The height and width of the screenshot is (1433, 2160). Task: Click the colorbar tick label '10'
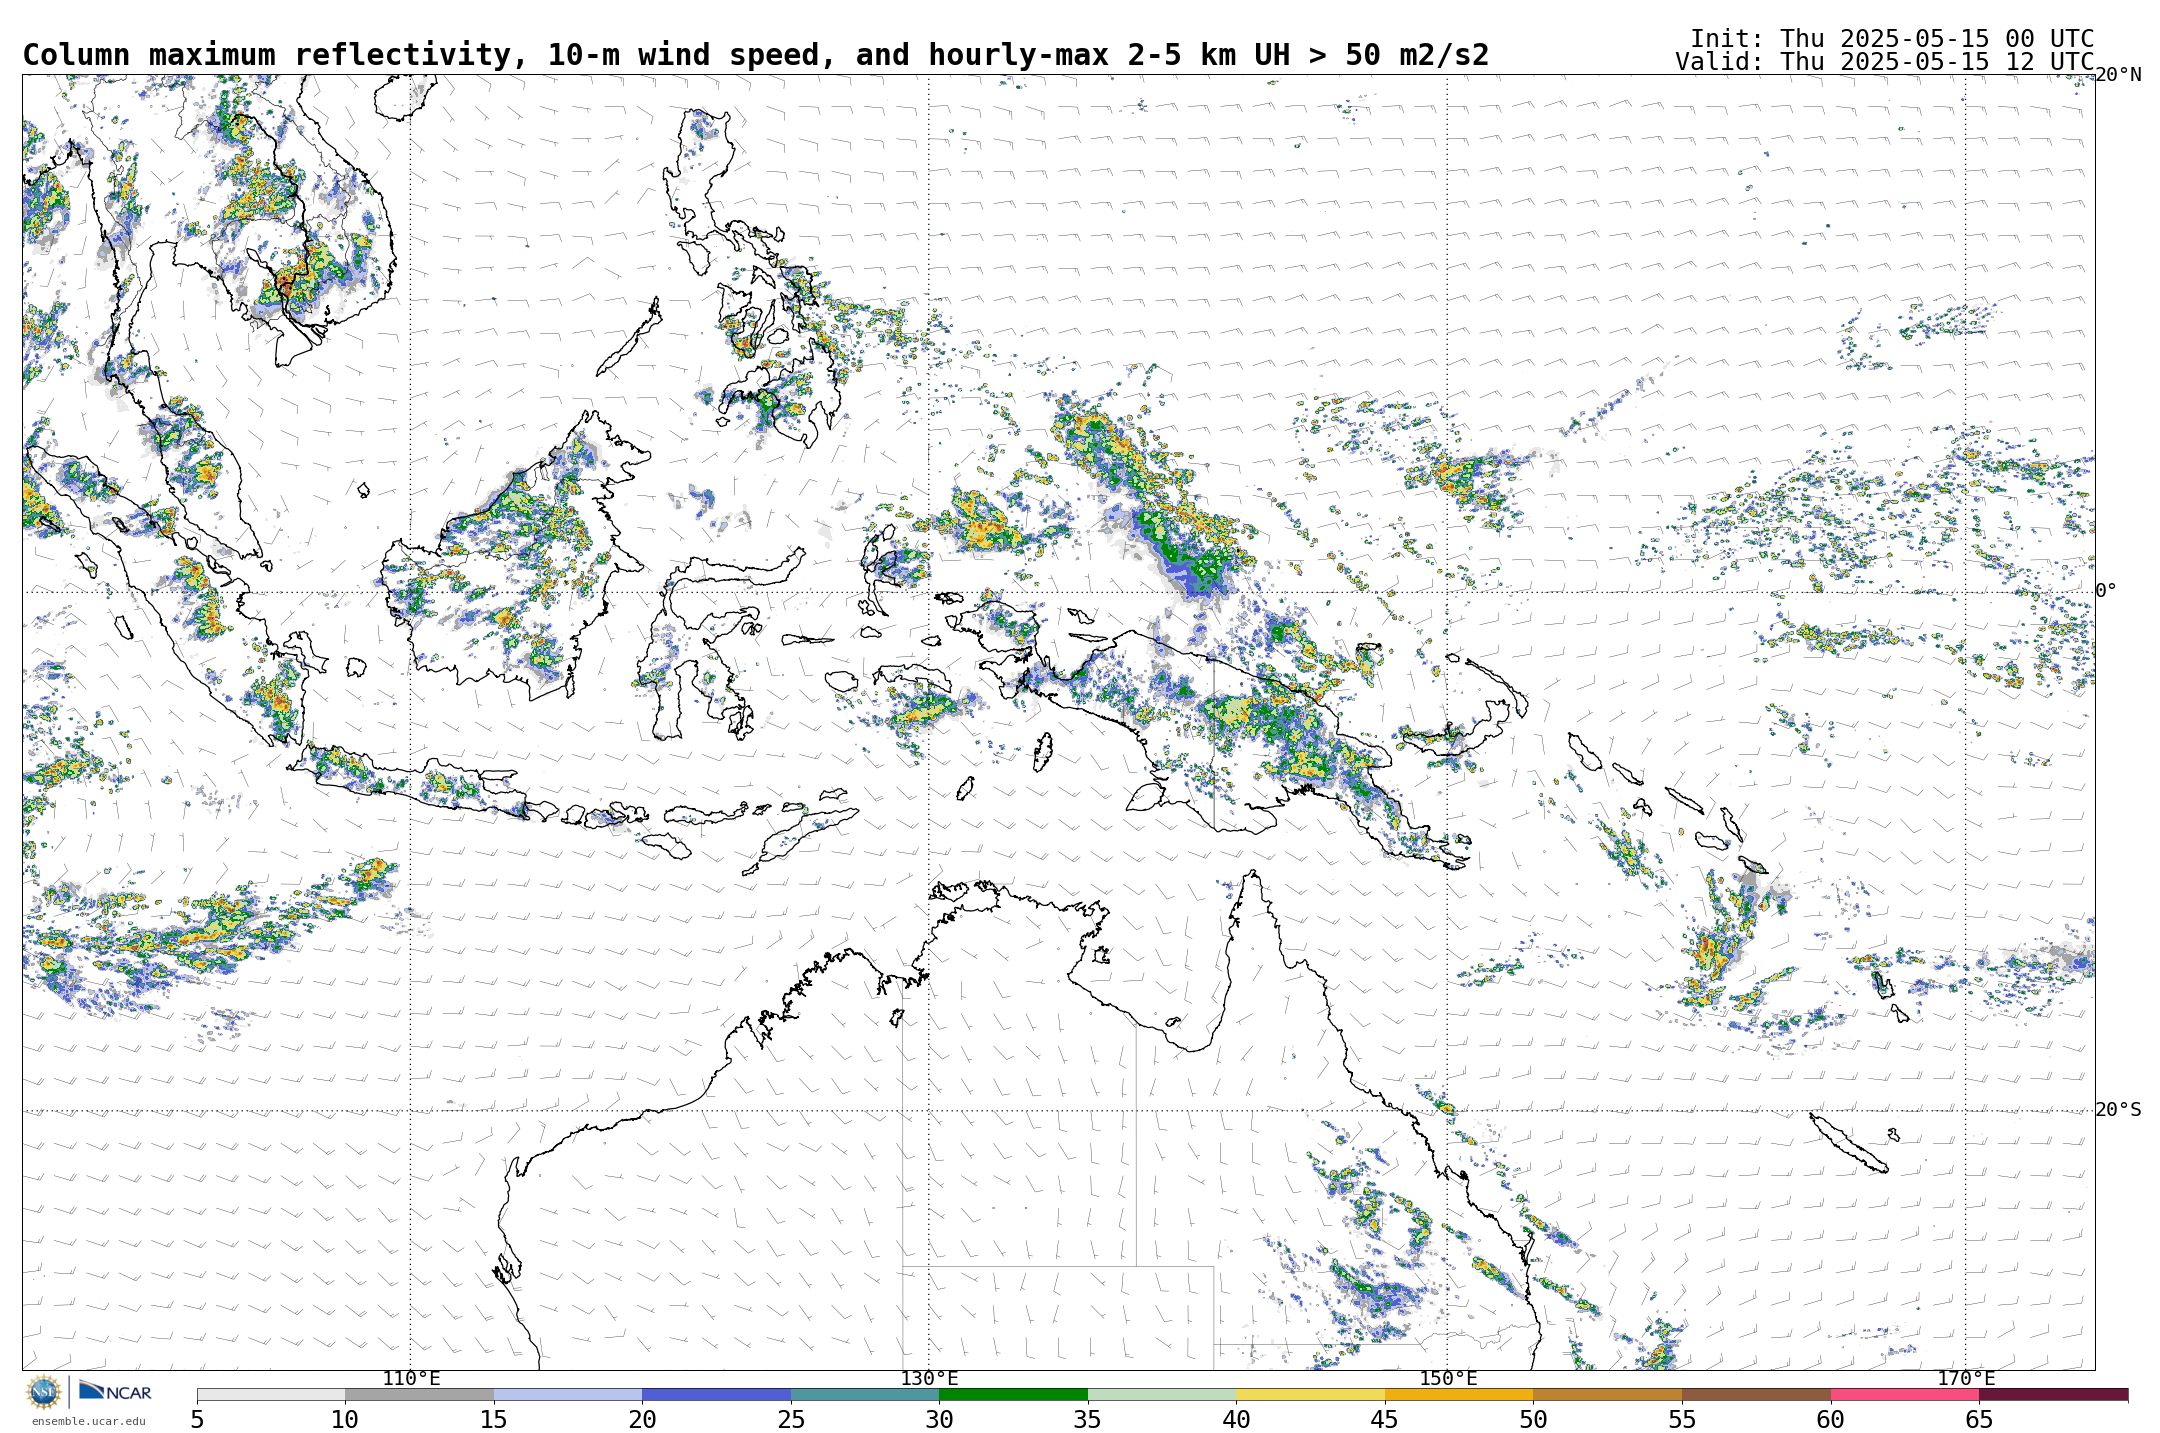pos(345,1420)
